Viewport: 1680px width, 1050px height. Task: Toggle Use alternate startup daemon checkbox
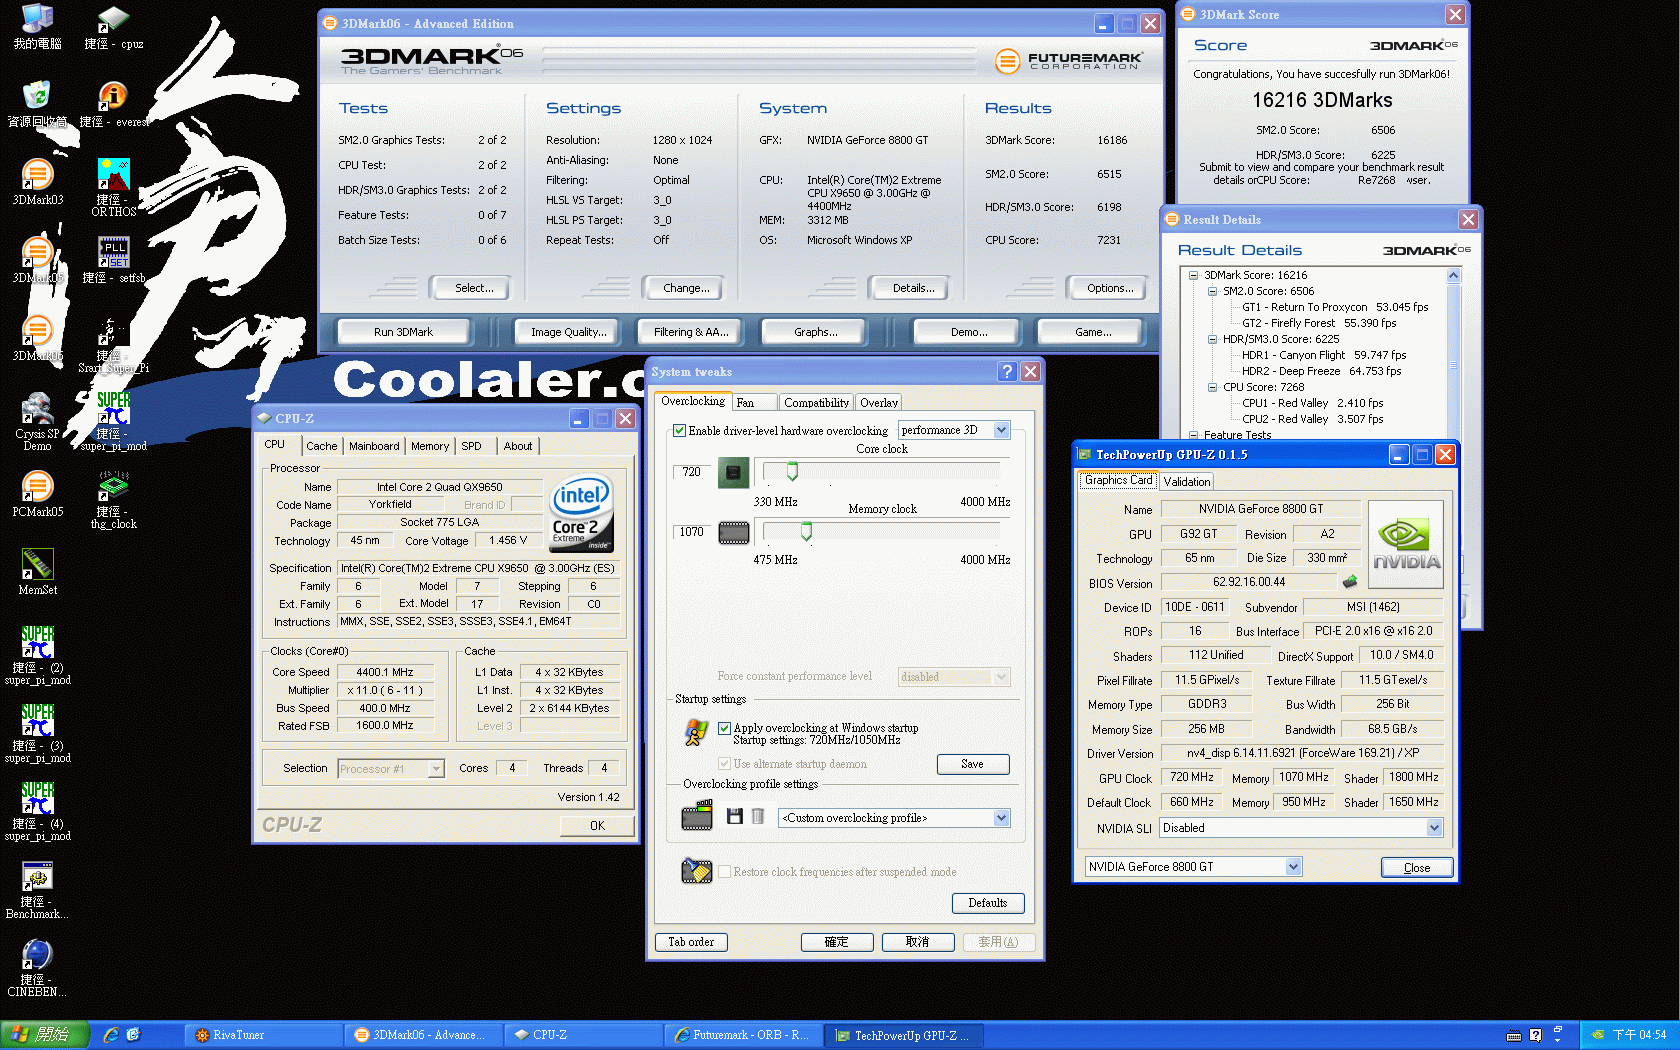(725, 764)
